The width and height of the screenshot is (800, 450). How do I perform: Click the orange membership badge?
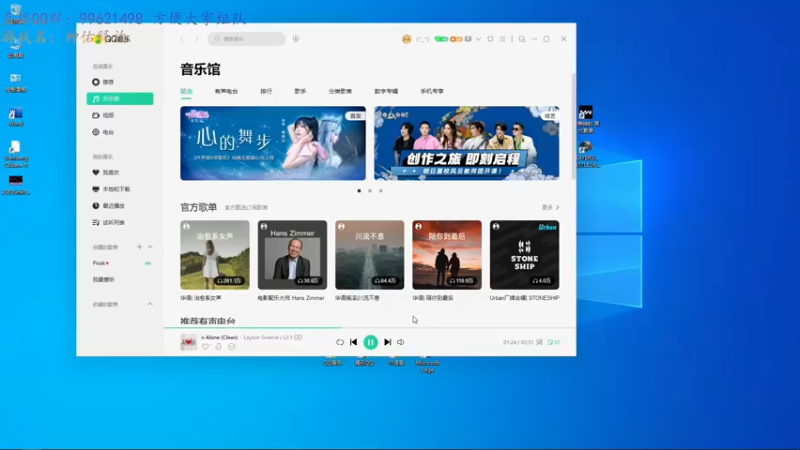(x=456, y=39)
